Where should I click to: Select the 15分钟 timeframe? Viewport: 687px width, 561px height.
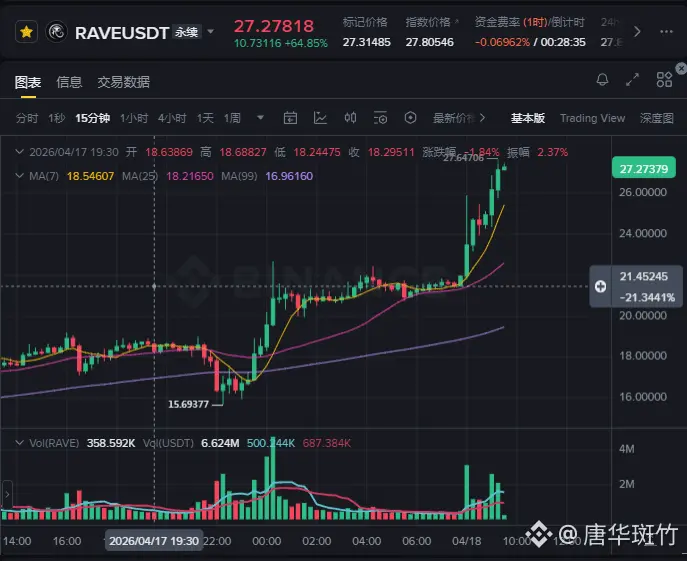tap(92, 118)
